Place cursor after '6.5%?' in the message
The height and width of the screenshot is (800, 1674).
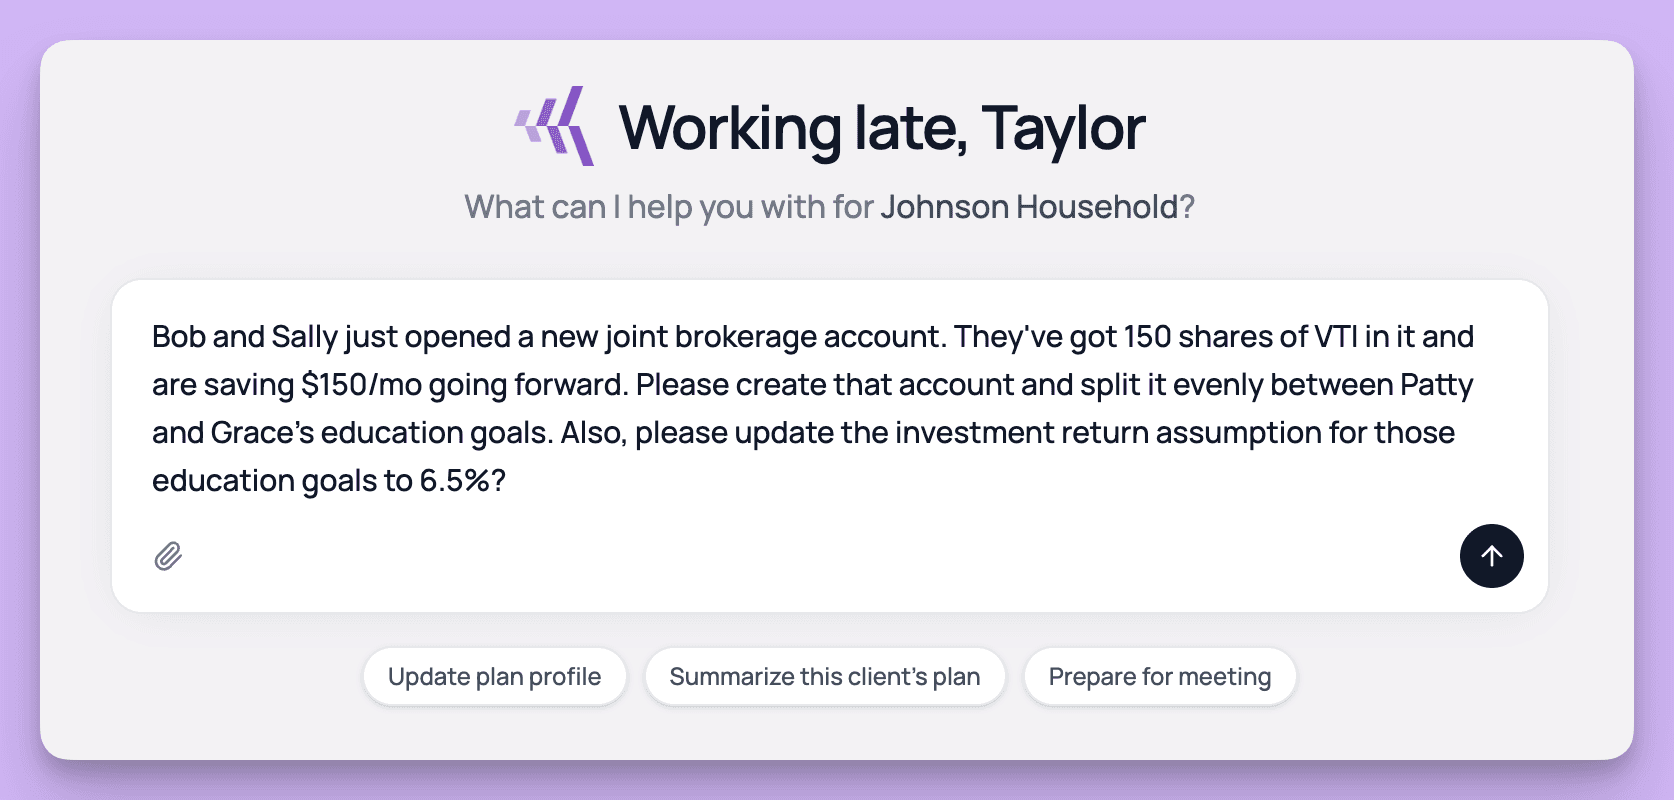click(508, 481)
